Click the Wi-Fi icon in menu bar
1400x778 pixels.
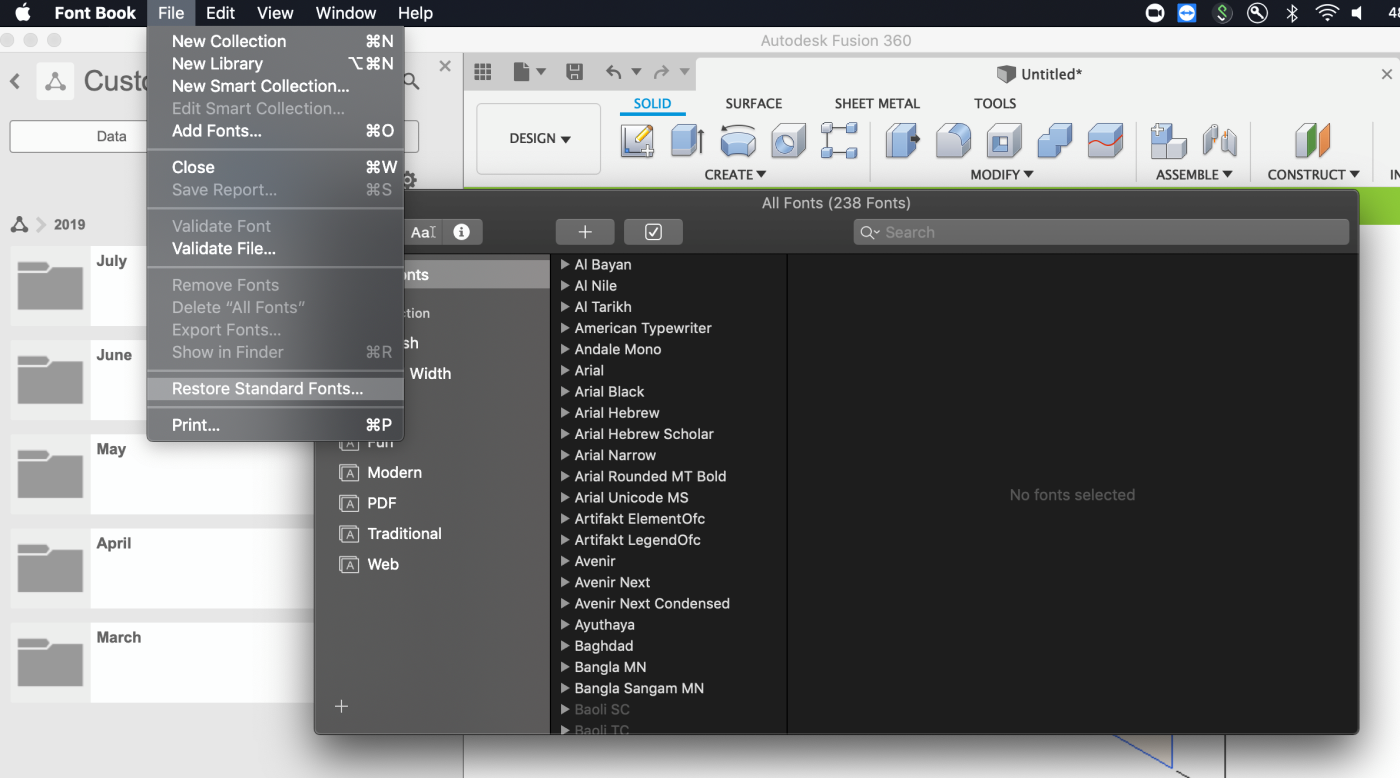[1327, 13]
